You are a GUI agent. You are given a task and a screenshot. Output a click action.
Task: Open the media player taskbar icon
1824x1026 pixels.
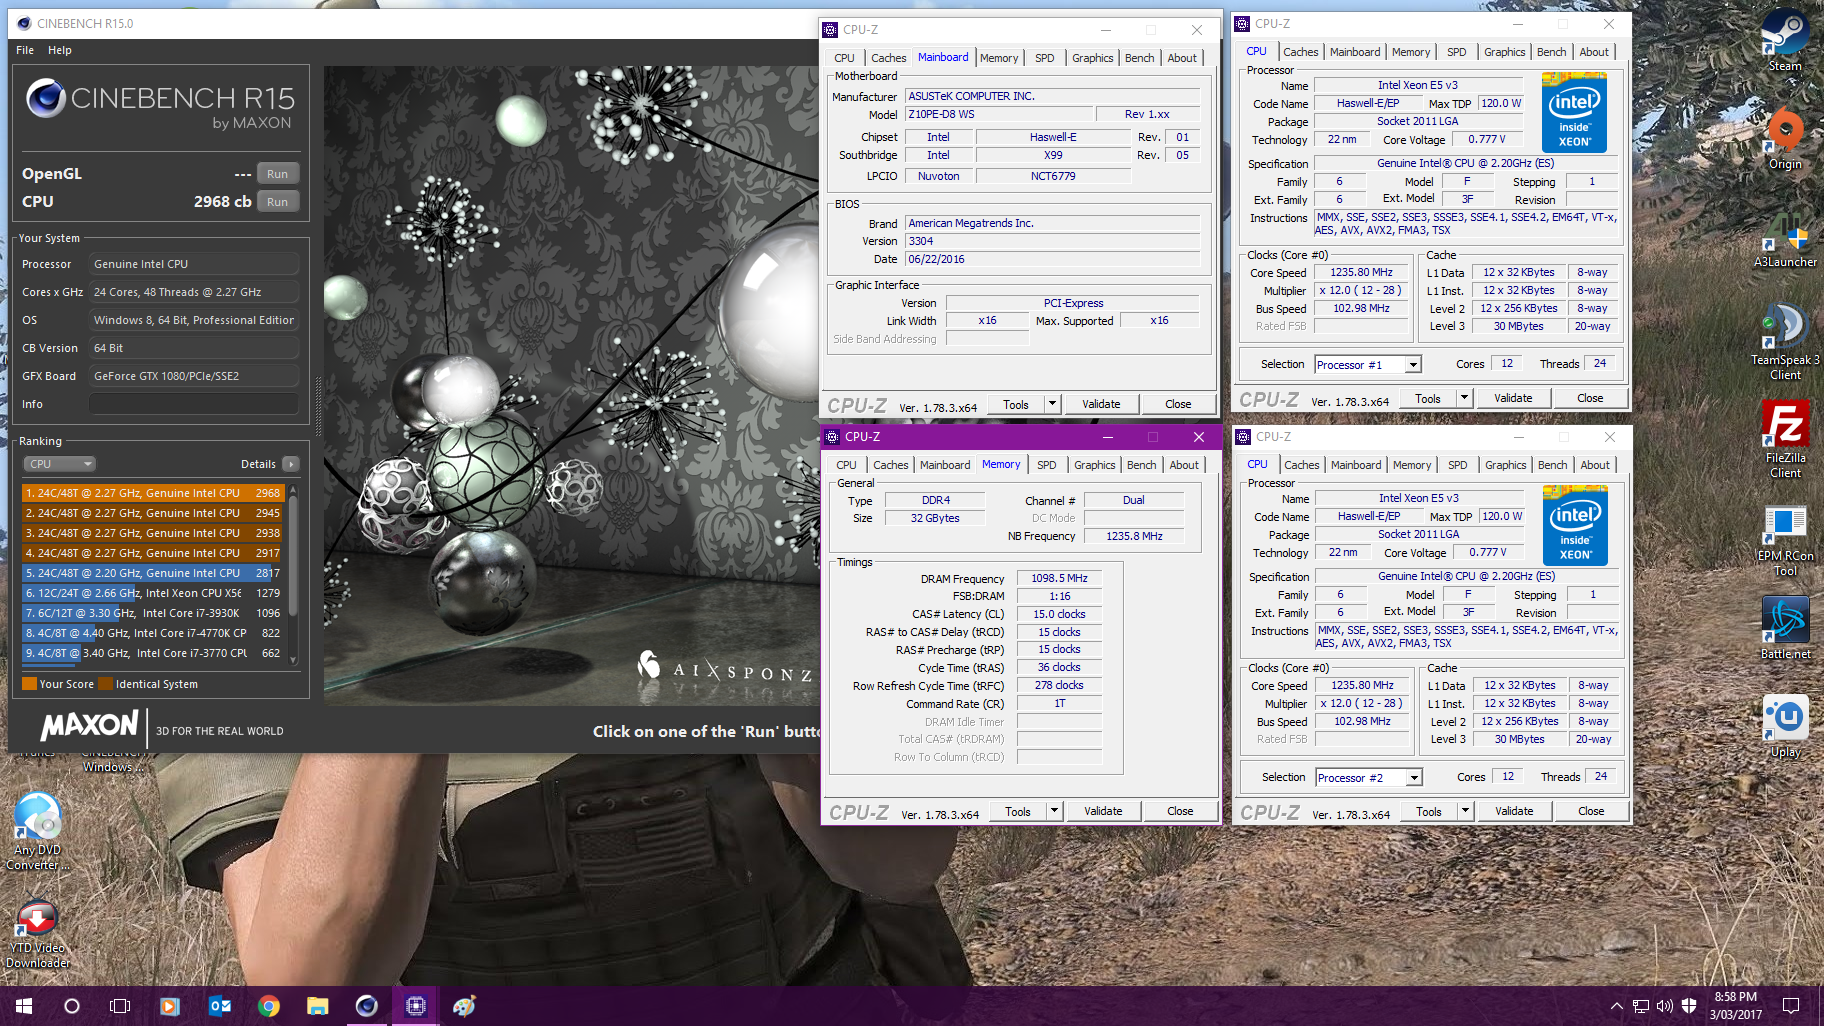[x=169, y=1006]
